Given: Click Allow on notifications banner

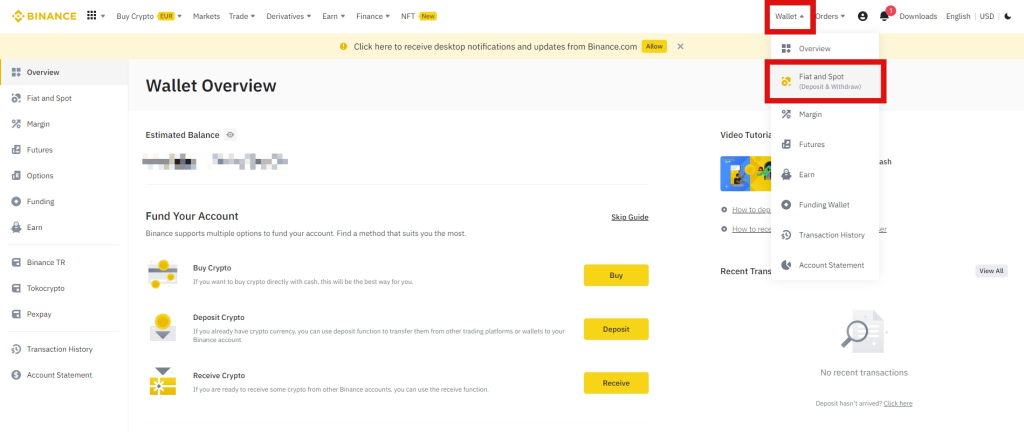Looking at the screenshot, I should 654,46.
